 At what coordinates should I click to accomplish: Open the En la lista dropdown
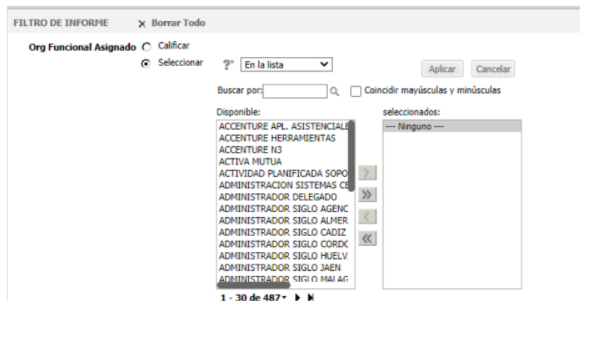[x=286, y=64]
